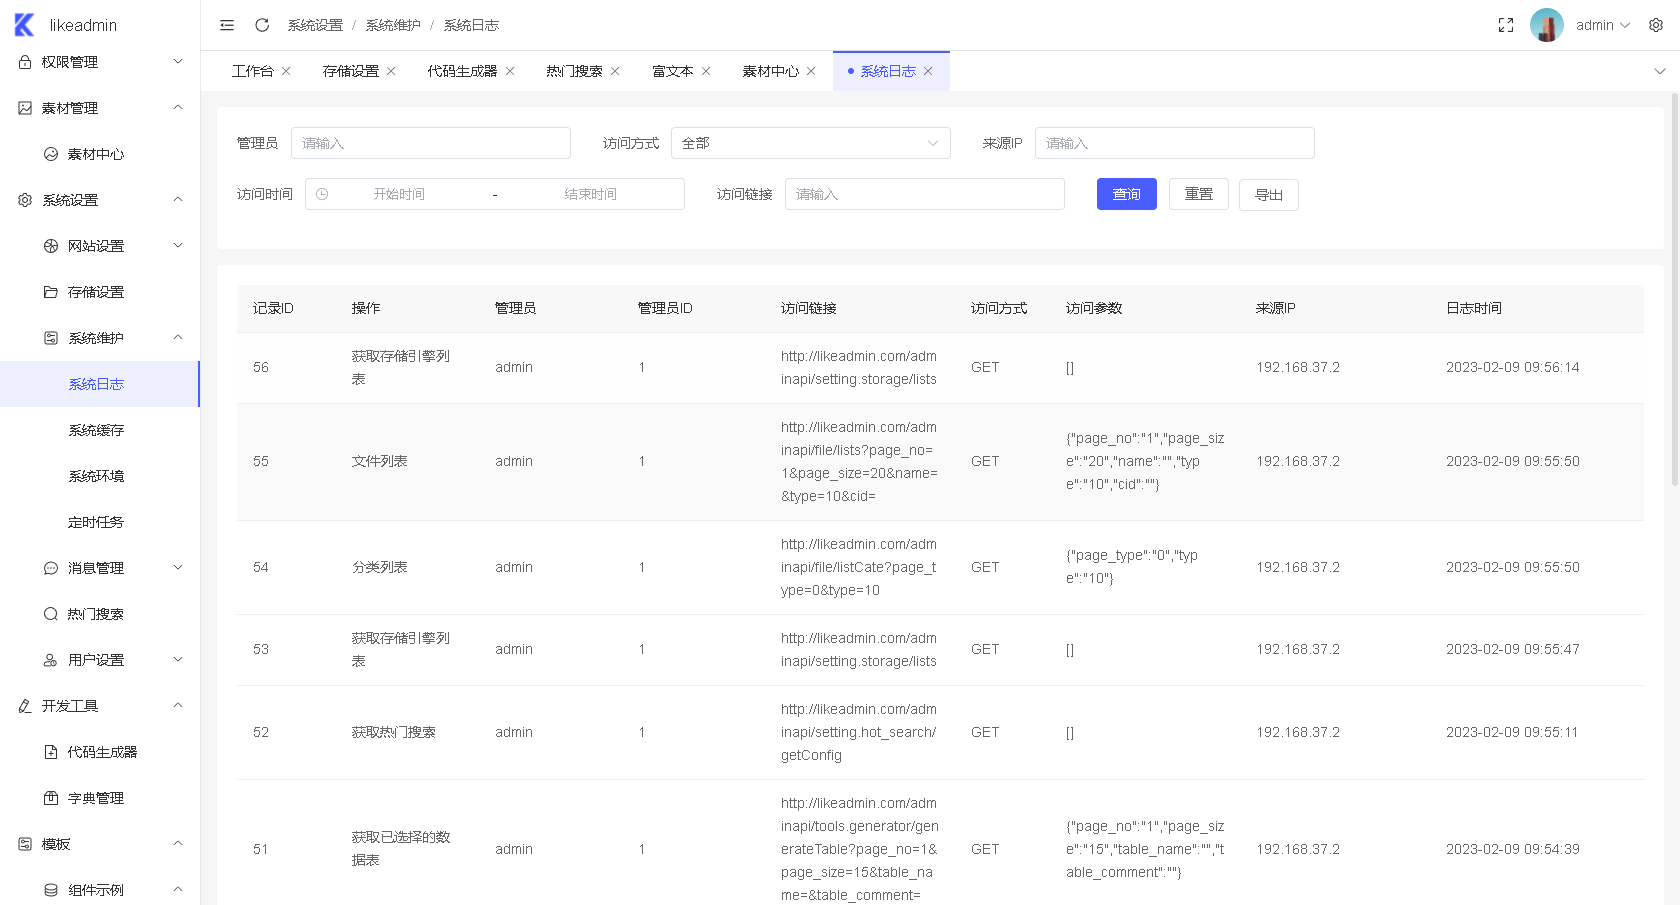Image resolution: width=1680 pixels, height=905 pixels.
Task: Open the admin user dropdown
Action: [1603, 25]
